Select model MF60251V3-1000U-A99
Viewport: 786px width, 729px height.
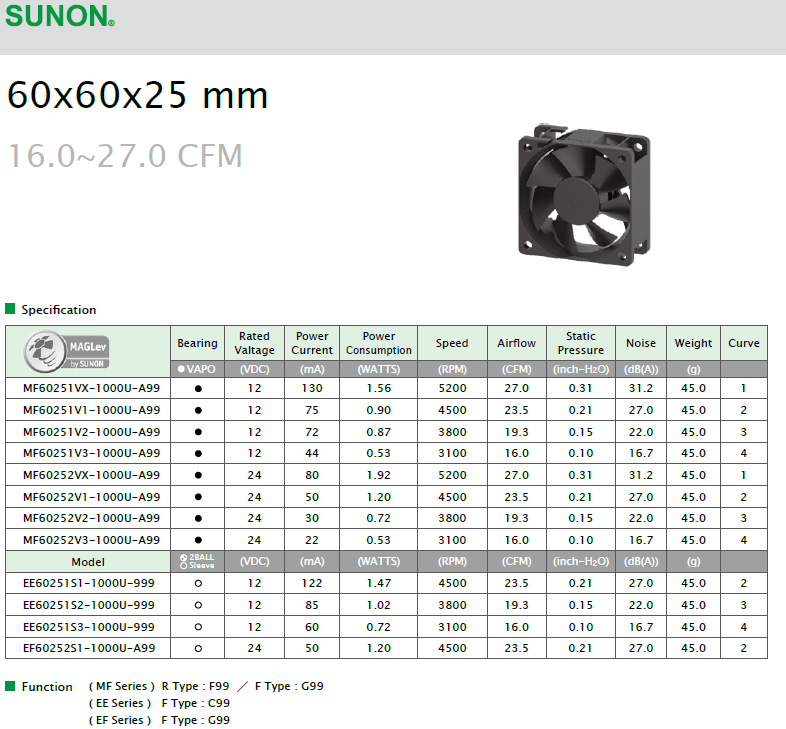pyautogui.click(x=92, y=453)
